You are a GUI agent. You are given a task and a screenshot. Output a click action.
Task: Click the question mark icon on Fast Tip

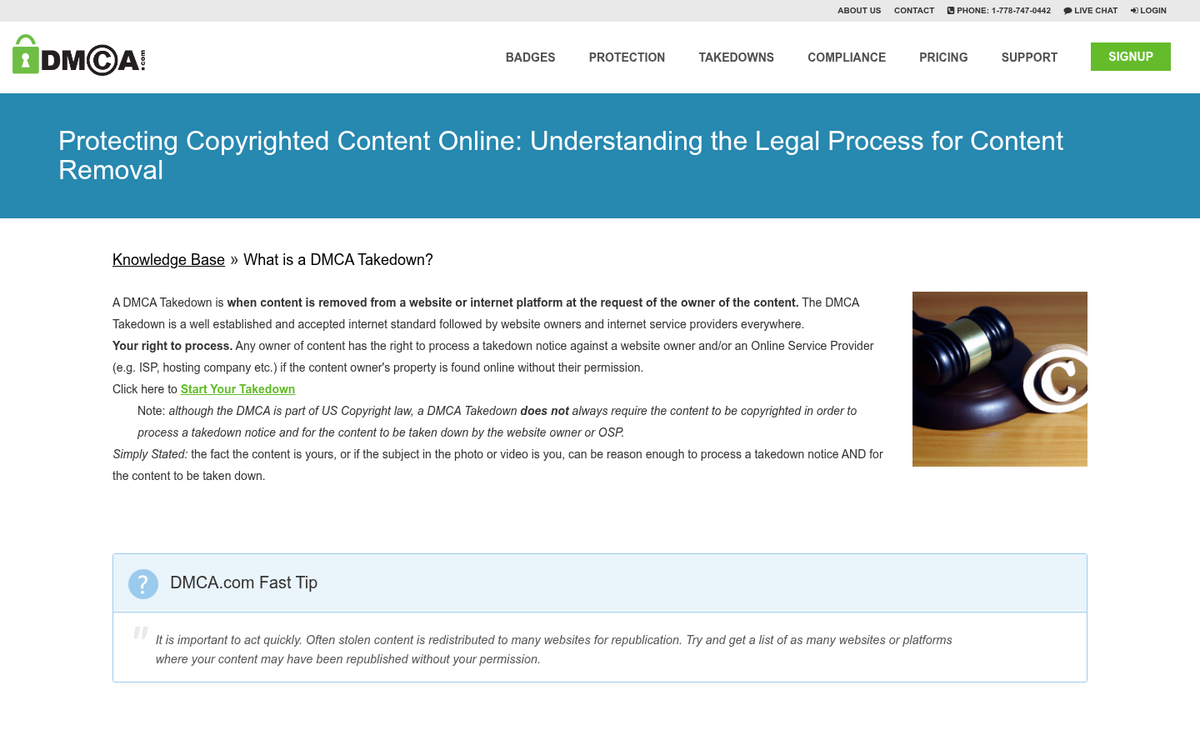click(x=143, y=584)
